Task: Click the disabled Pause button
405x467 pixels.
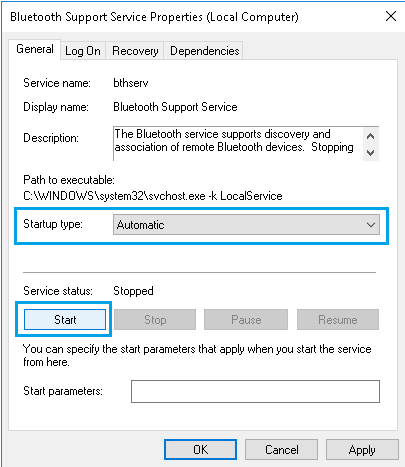Action: coord(246,320)
